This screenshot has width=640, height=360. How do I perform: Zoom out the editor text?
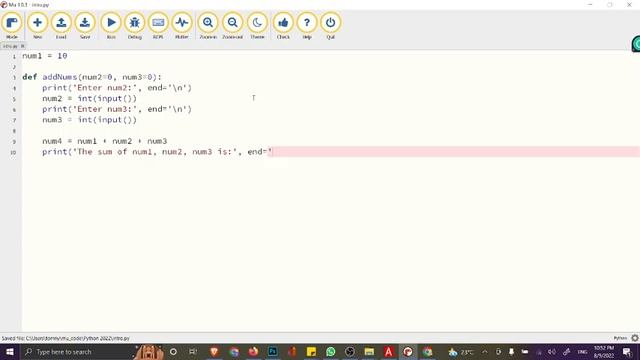point(233,26)
